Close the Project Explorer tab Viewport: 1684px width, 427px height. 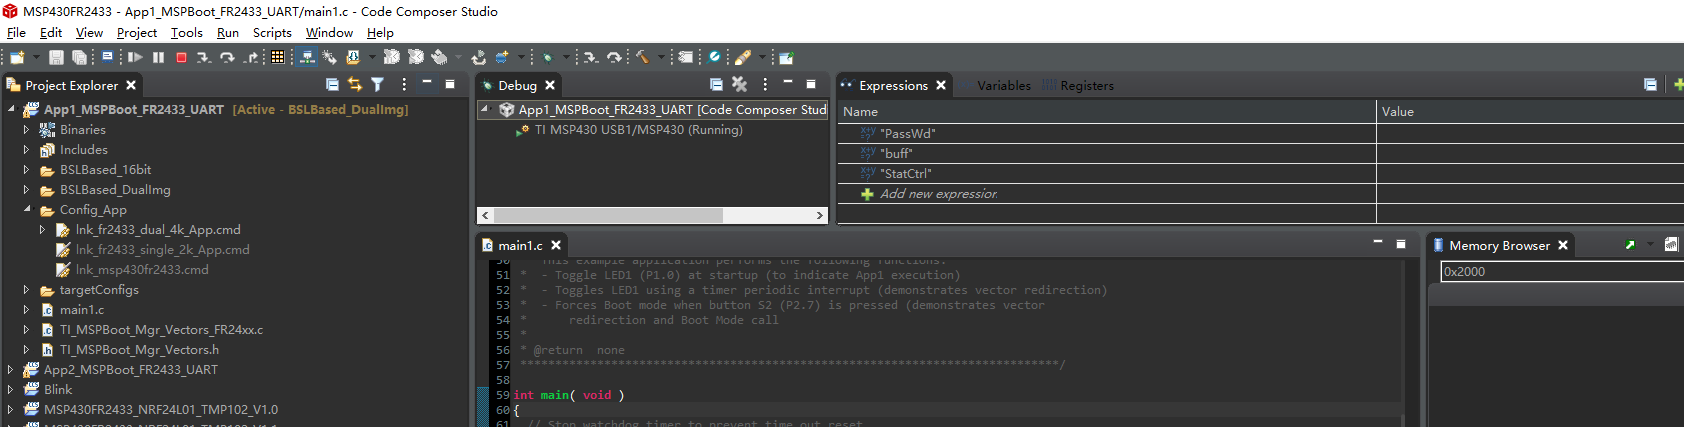pos(131,85)
